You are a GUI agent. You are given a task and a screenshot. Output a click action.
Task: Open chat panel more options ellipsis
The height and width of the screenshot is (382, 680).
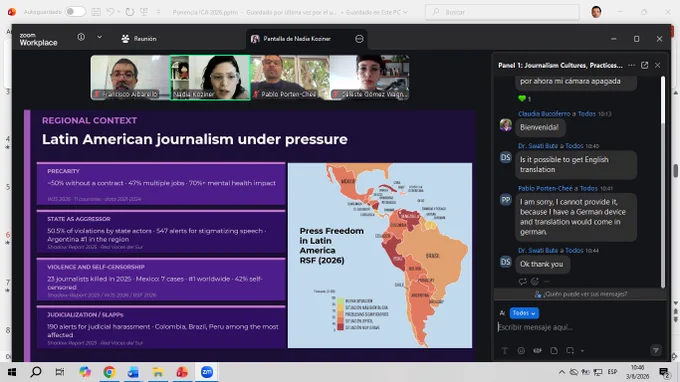(631, 65)
